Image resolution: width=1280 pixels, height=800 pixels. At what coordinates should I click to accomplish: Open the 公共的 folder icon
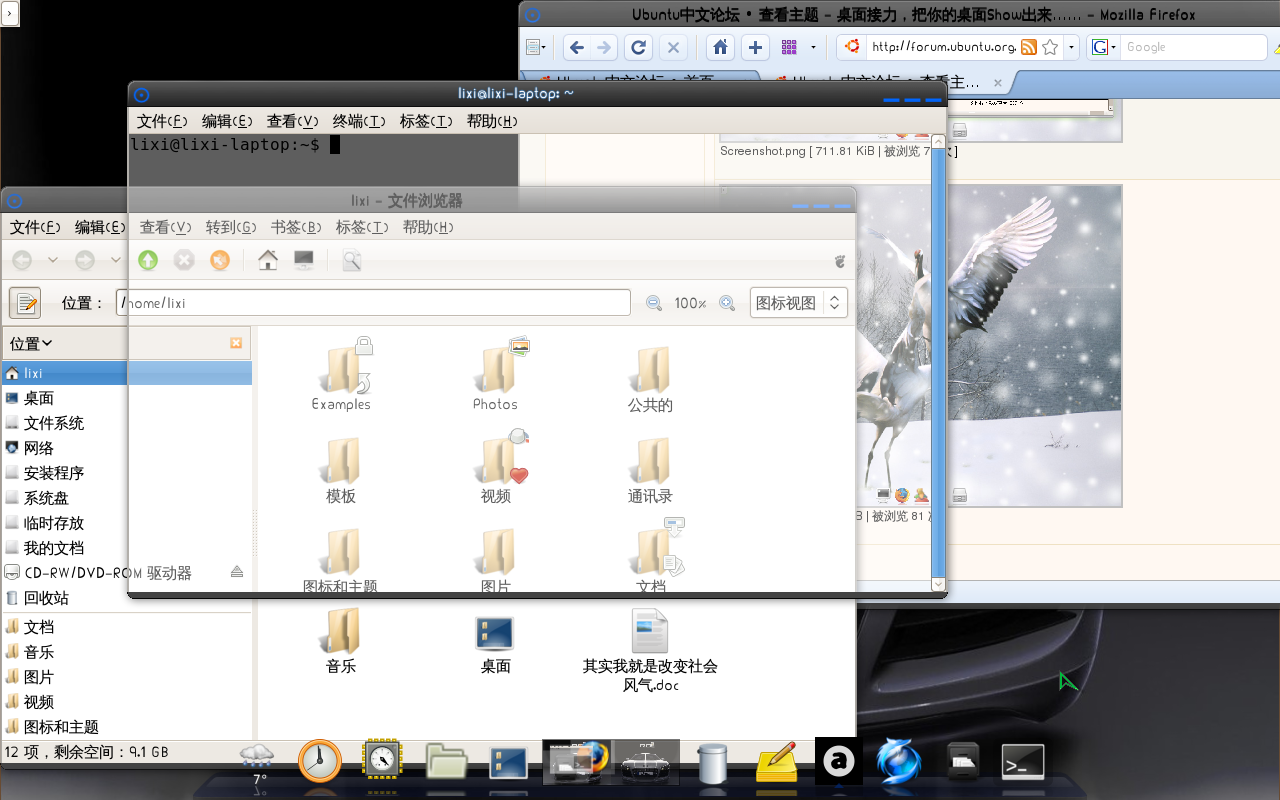click(x=650, y=378)
